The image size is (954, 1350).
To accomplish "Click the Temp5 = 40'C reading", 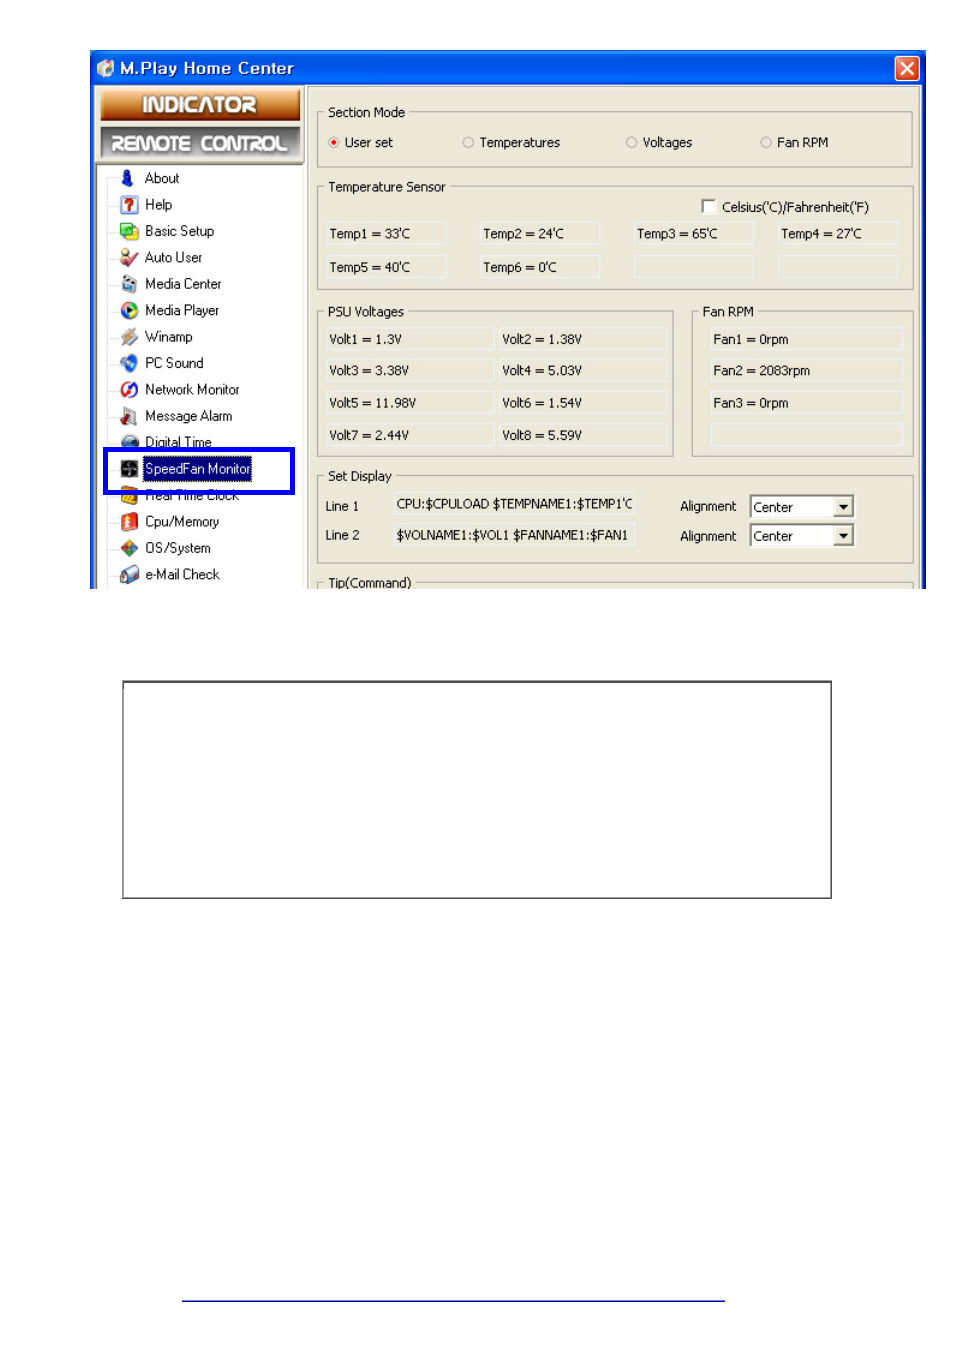I will click(x=386, y=267).
